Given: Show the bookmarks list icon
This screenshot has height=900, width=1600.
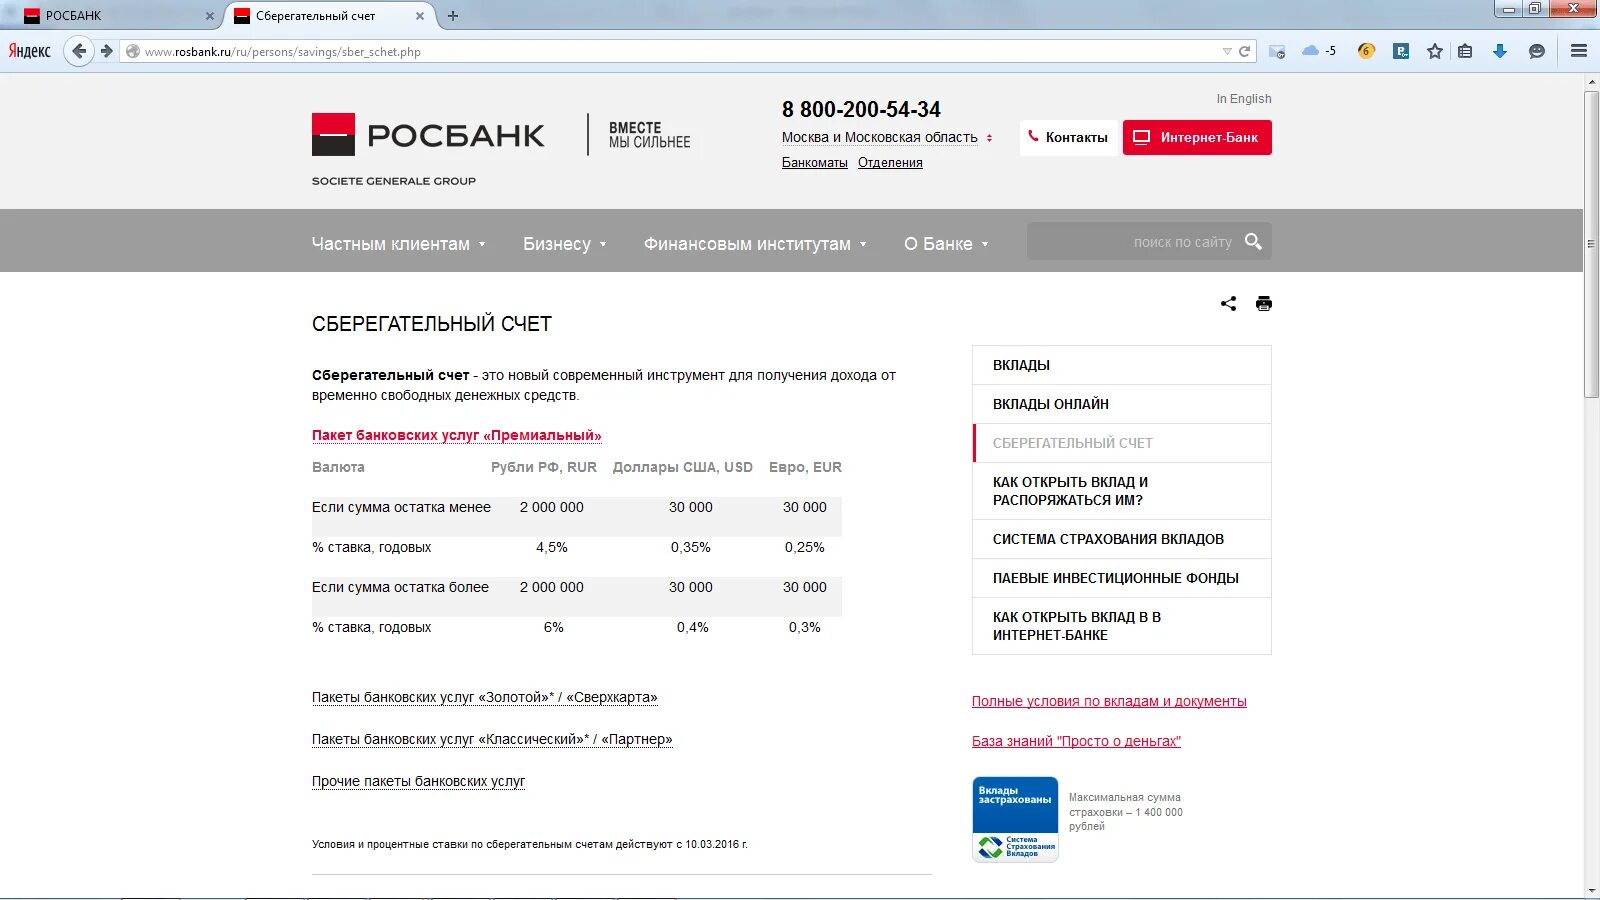Looking at the screenshot, I should click(x=1465, y=51).
